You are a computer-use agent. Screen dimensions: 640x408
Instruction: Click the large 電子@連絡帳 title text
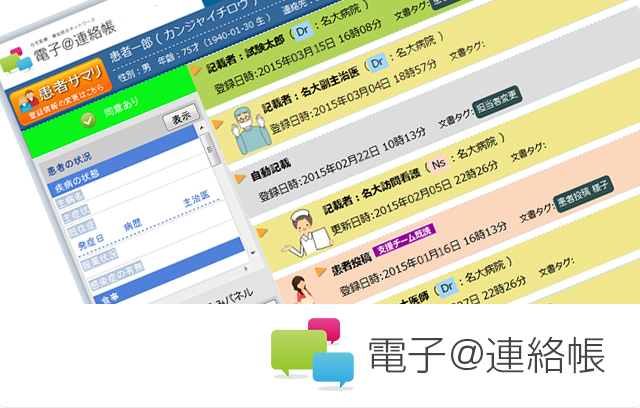click(x=487, y=355)
